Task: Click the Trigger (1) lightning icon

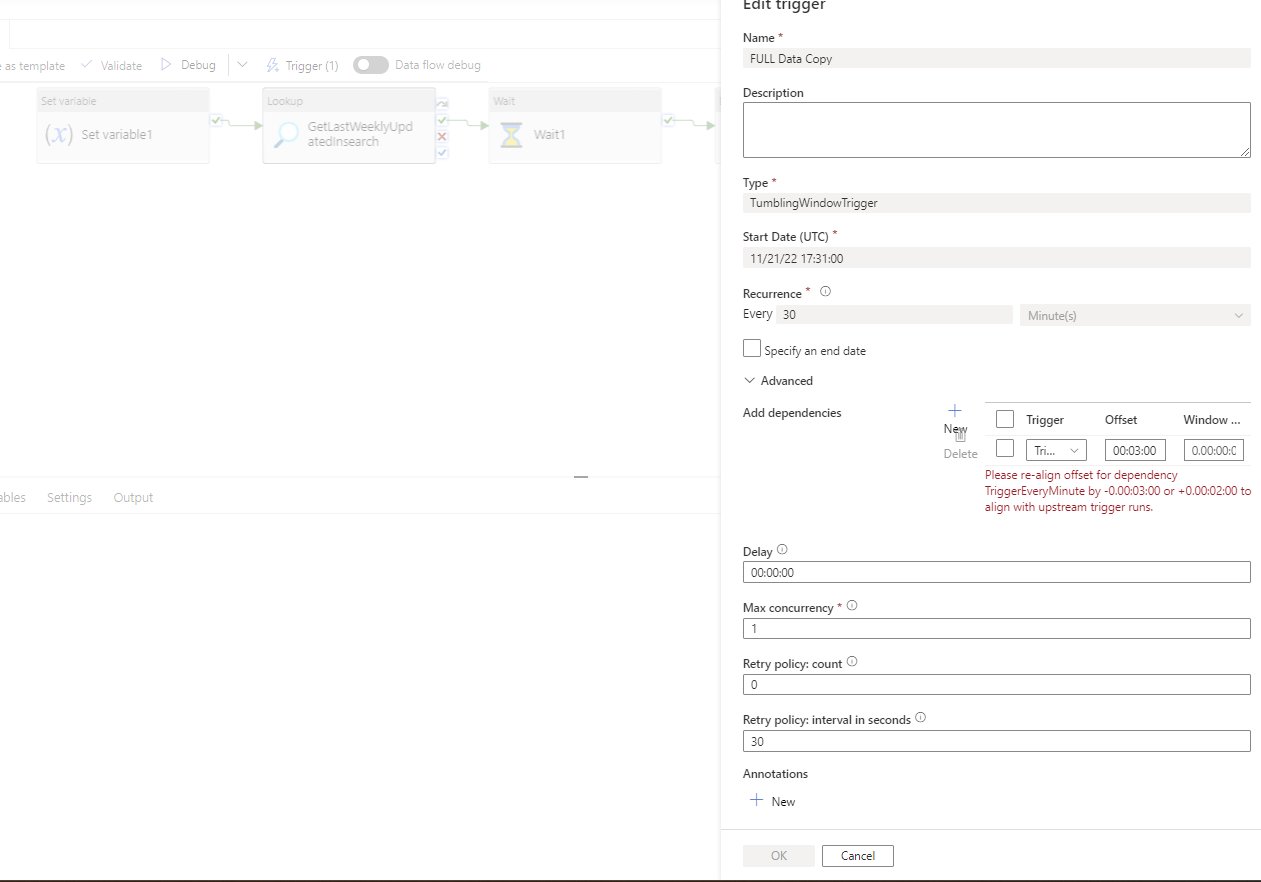Action: 272,65
